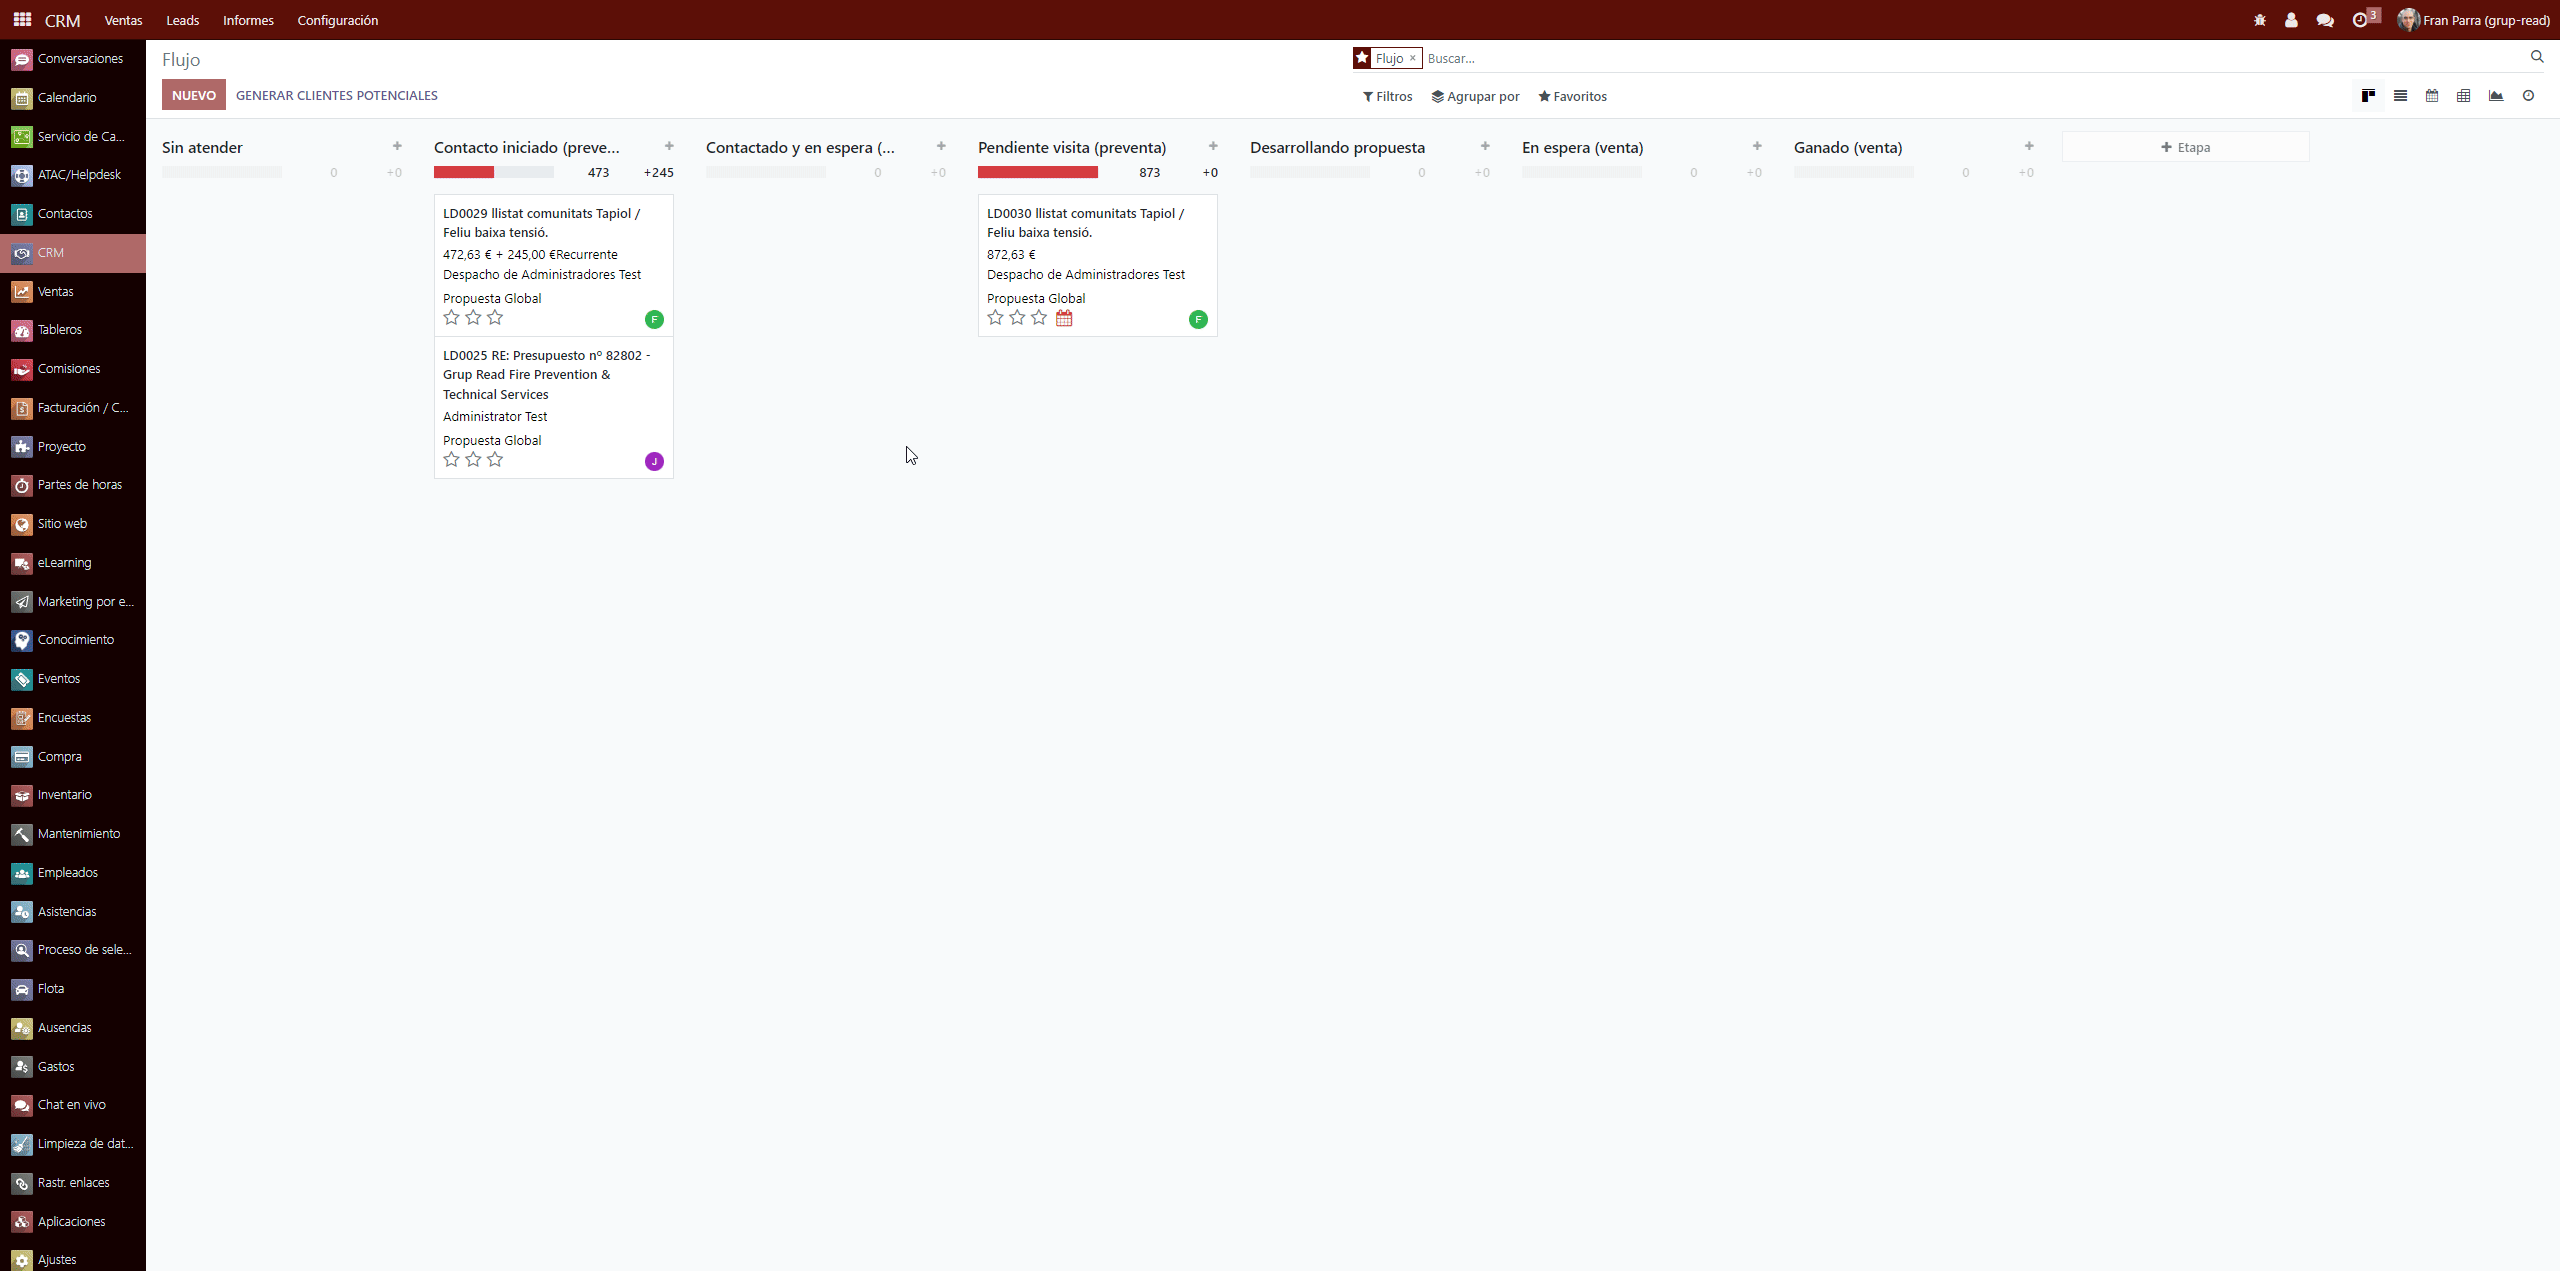Set third priority star on LD0025 card

pyautogui.click(x=495, y=460)
